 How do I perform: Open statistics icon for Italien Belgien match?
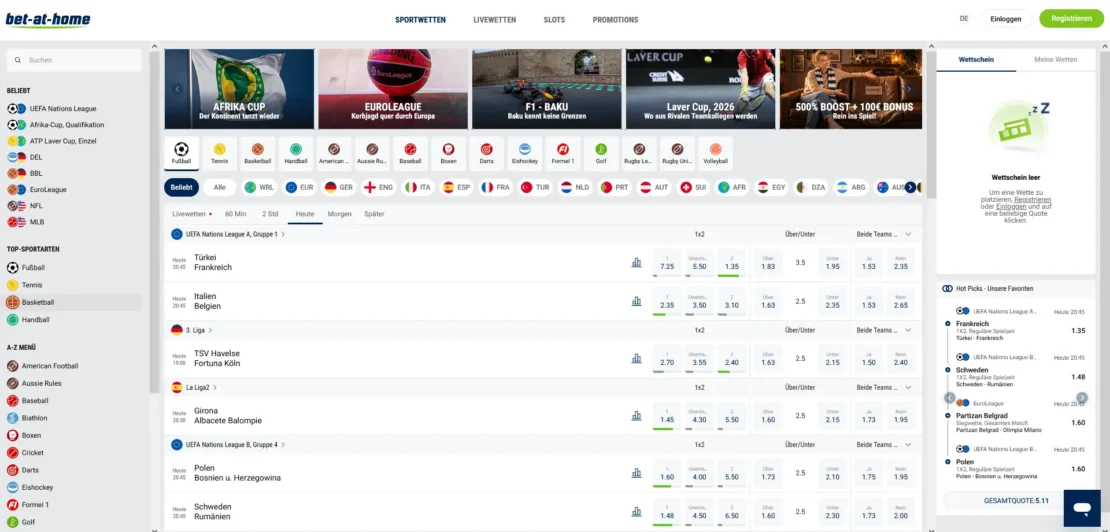[636, 301]
